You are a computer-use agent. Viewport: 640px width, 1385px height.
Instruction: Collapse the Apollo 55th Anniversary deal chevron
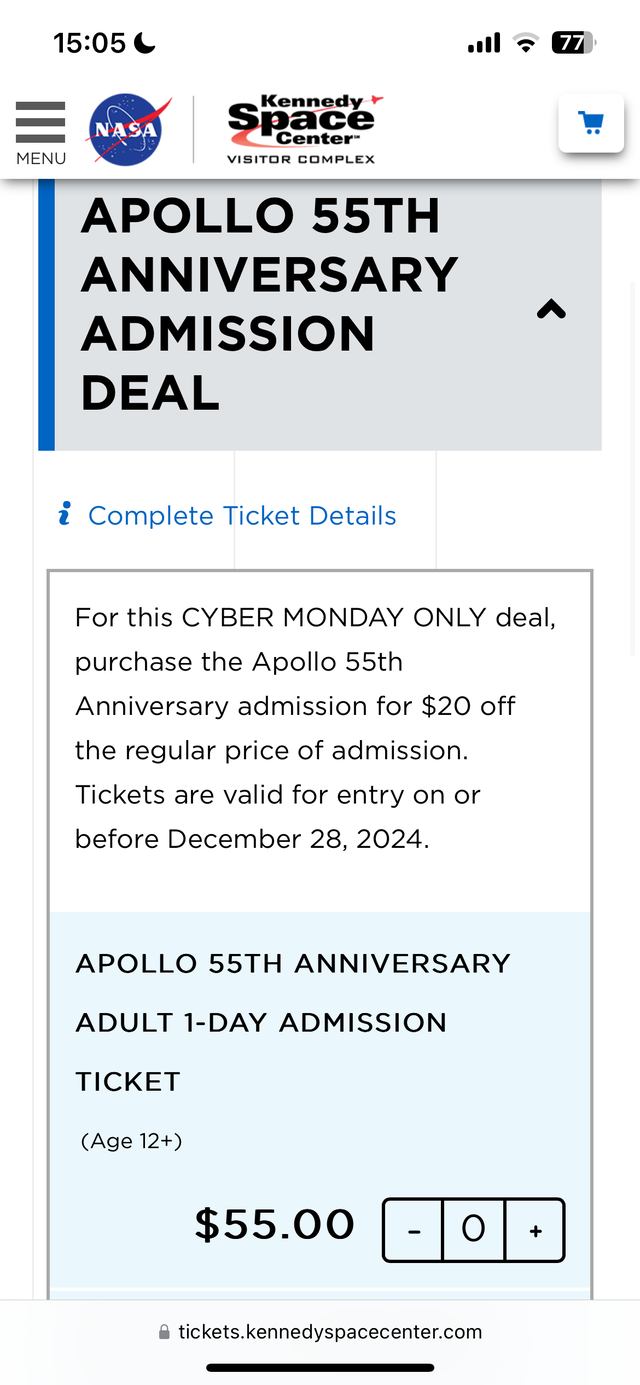(551, 310)
